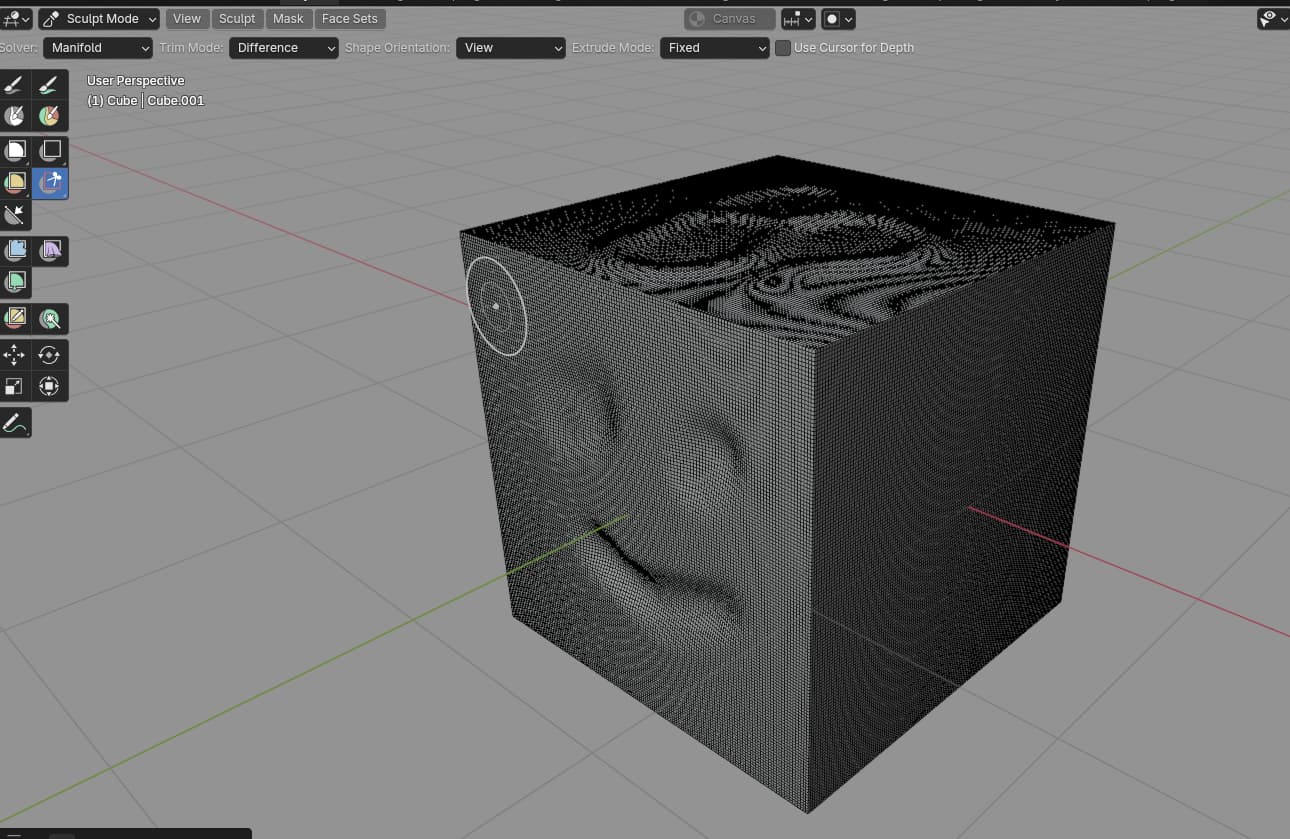
Task: Open the Sculpt Mode selector
Action: tap(99, 19)
